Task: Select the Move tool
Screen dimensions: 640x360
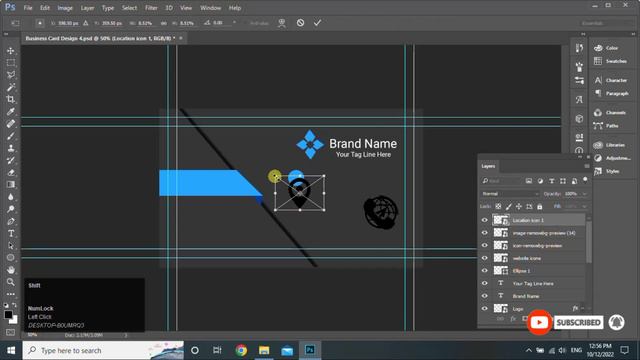Action: coord(11,51)
